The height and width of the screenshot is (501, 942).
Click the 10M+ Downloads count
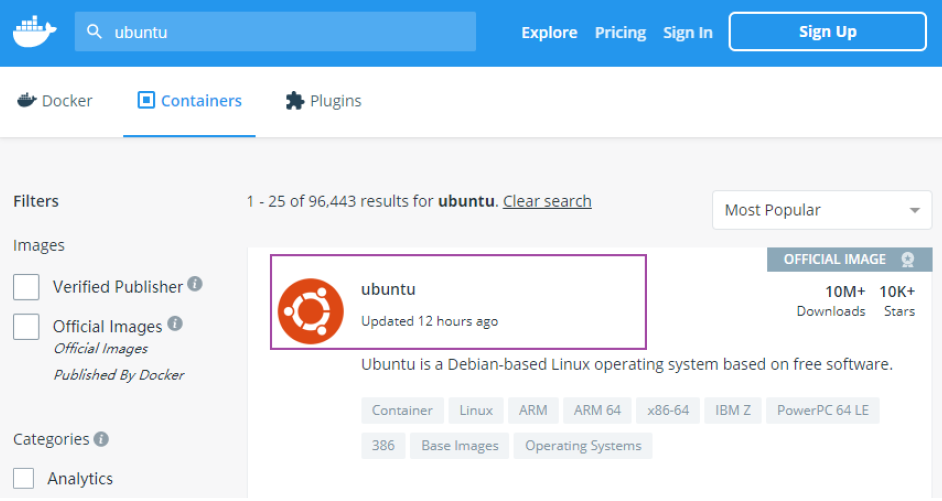[831, 300]
